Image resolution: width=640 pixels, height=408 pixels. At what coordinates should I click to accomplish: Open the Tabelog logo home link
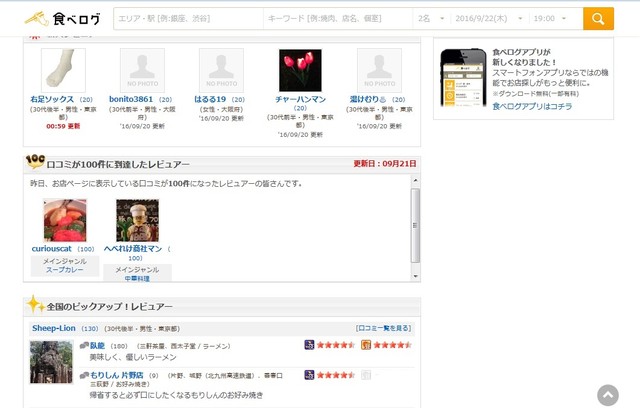tap(60, 18)
